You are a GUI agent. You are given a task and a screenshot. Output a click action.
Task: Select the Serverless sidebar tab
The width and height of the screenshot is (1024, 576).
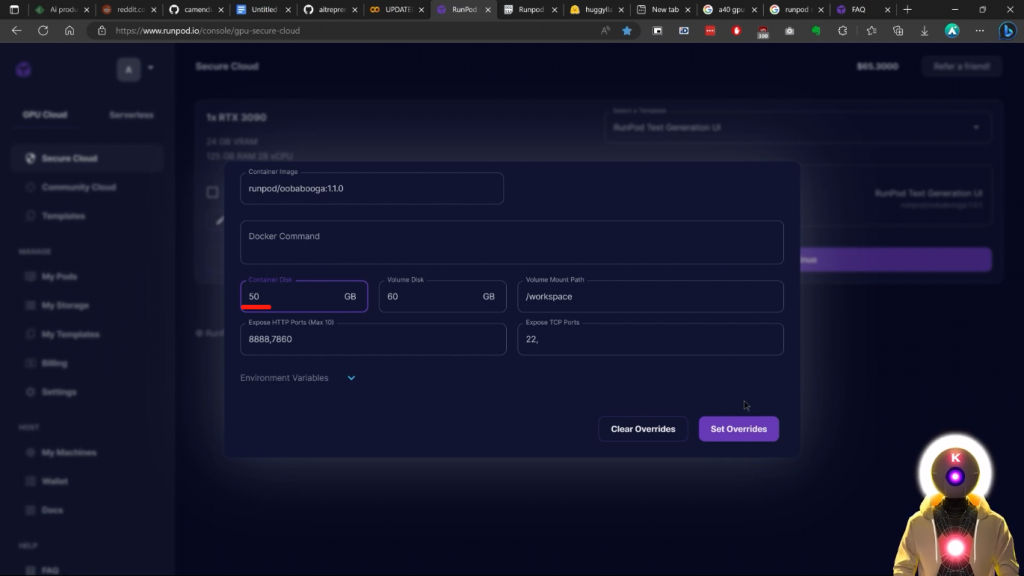[x=131, y=115]
